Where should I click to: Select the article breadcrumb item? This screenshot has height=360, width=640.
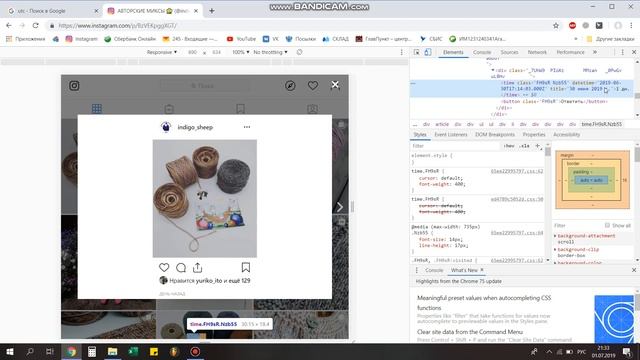tap(442, 124)
